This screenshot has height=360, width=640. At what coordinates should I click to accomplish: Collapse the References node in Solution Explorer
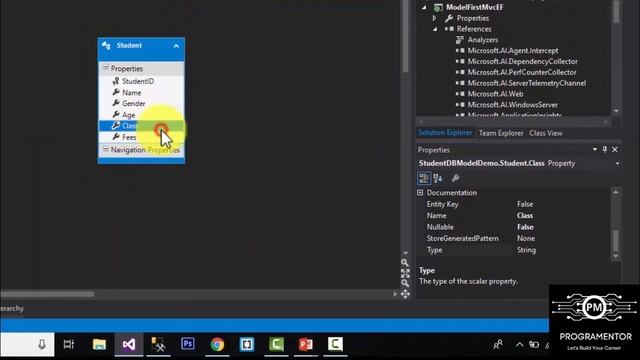click(x=435, y=29)
